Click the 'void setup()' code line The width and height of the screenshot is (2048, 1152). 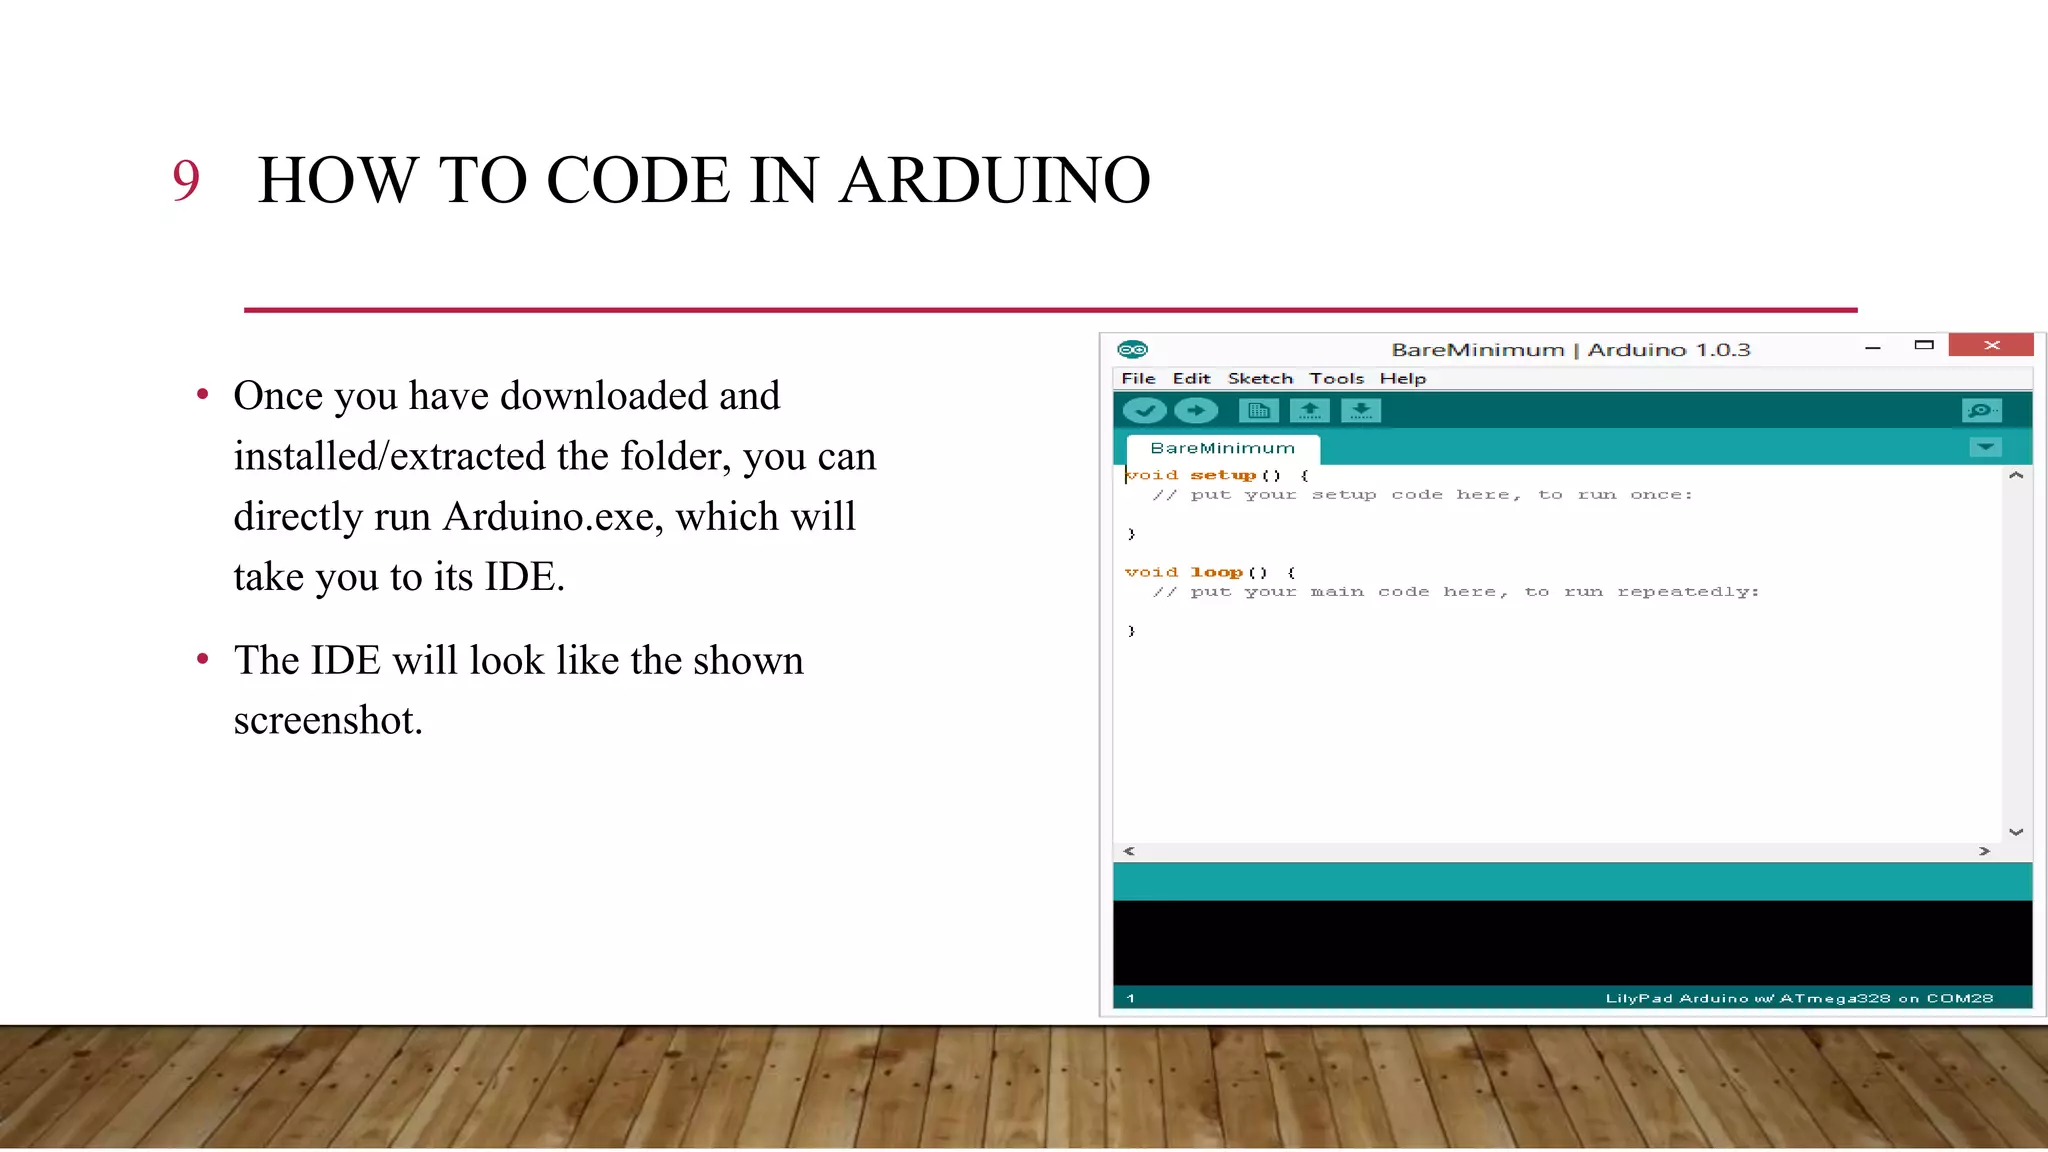point(1216,475)
